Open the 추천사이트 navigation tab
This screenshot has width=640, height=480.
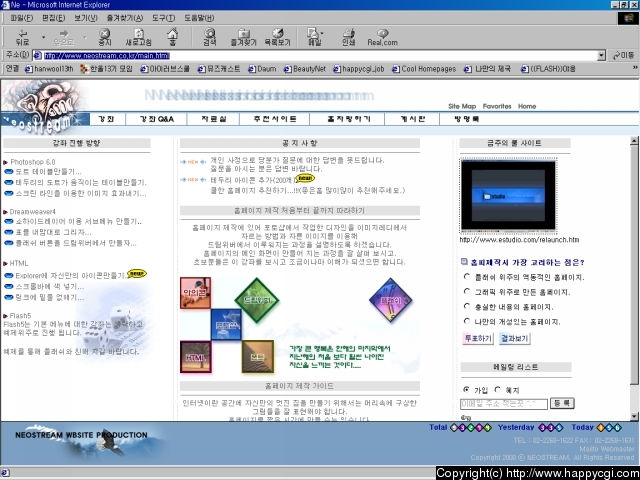275,119
